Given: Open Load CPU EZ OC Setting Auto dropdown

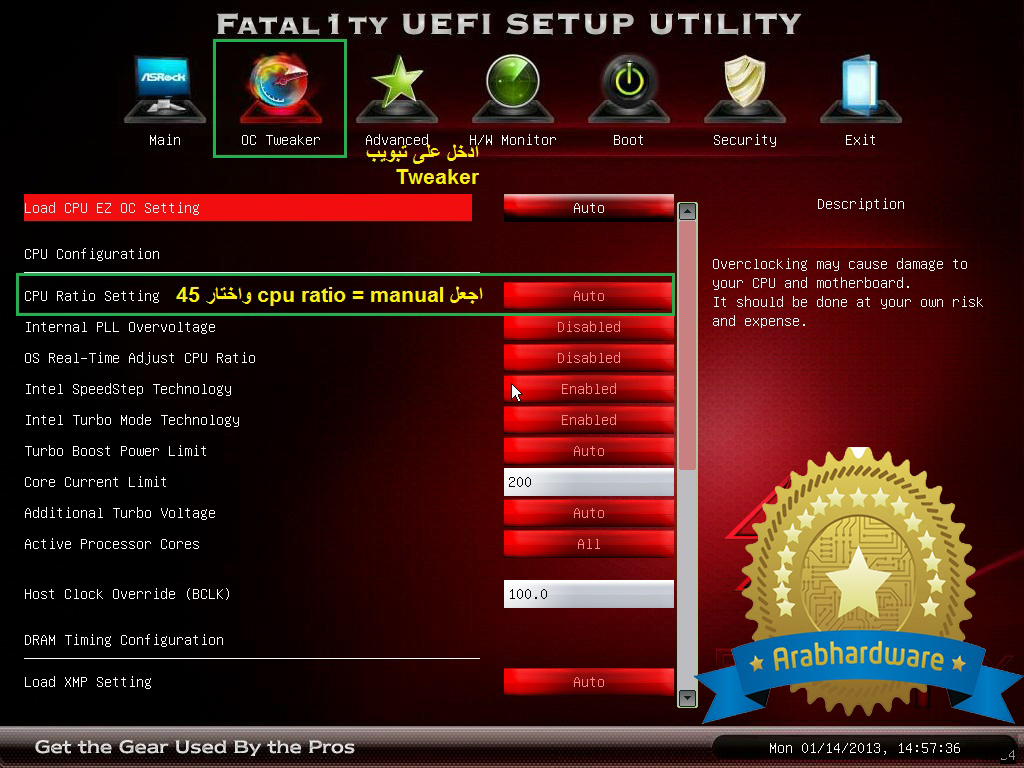Looking at the screenshot, I should point(588,208).
